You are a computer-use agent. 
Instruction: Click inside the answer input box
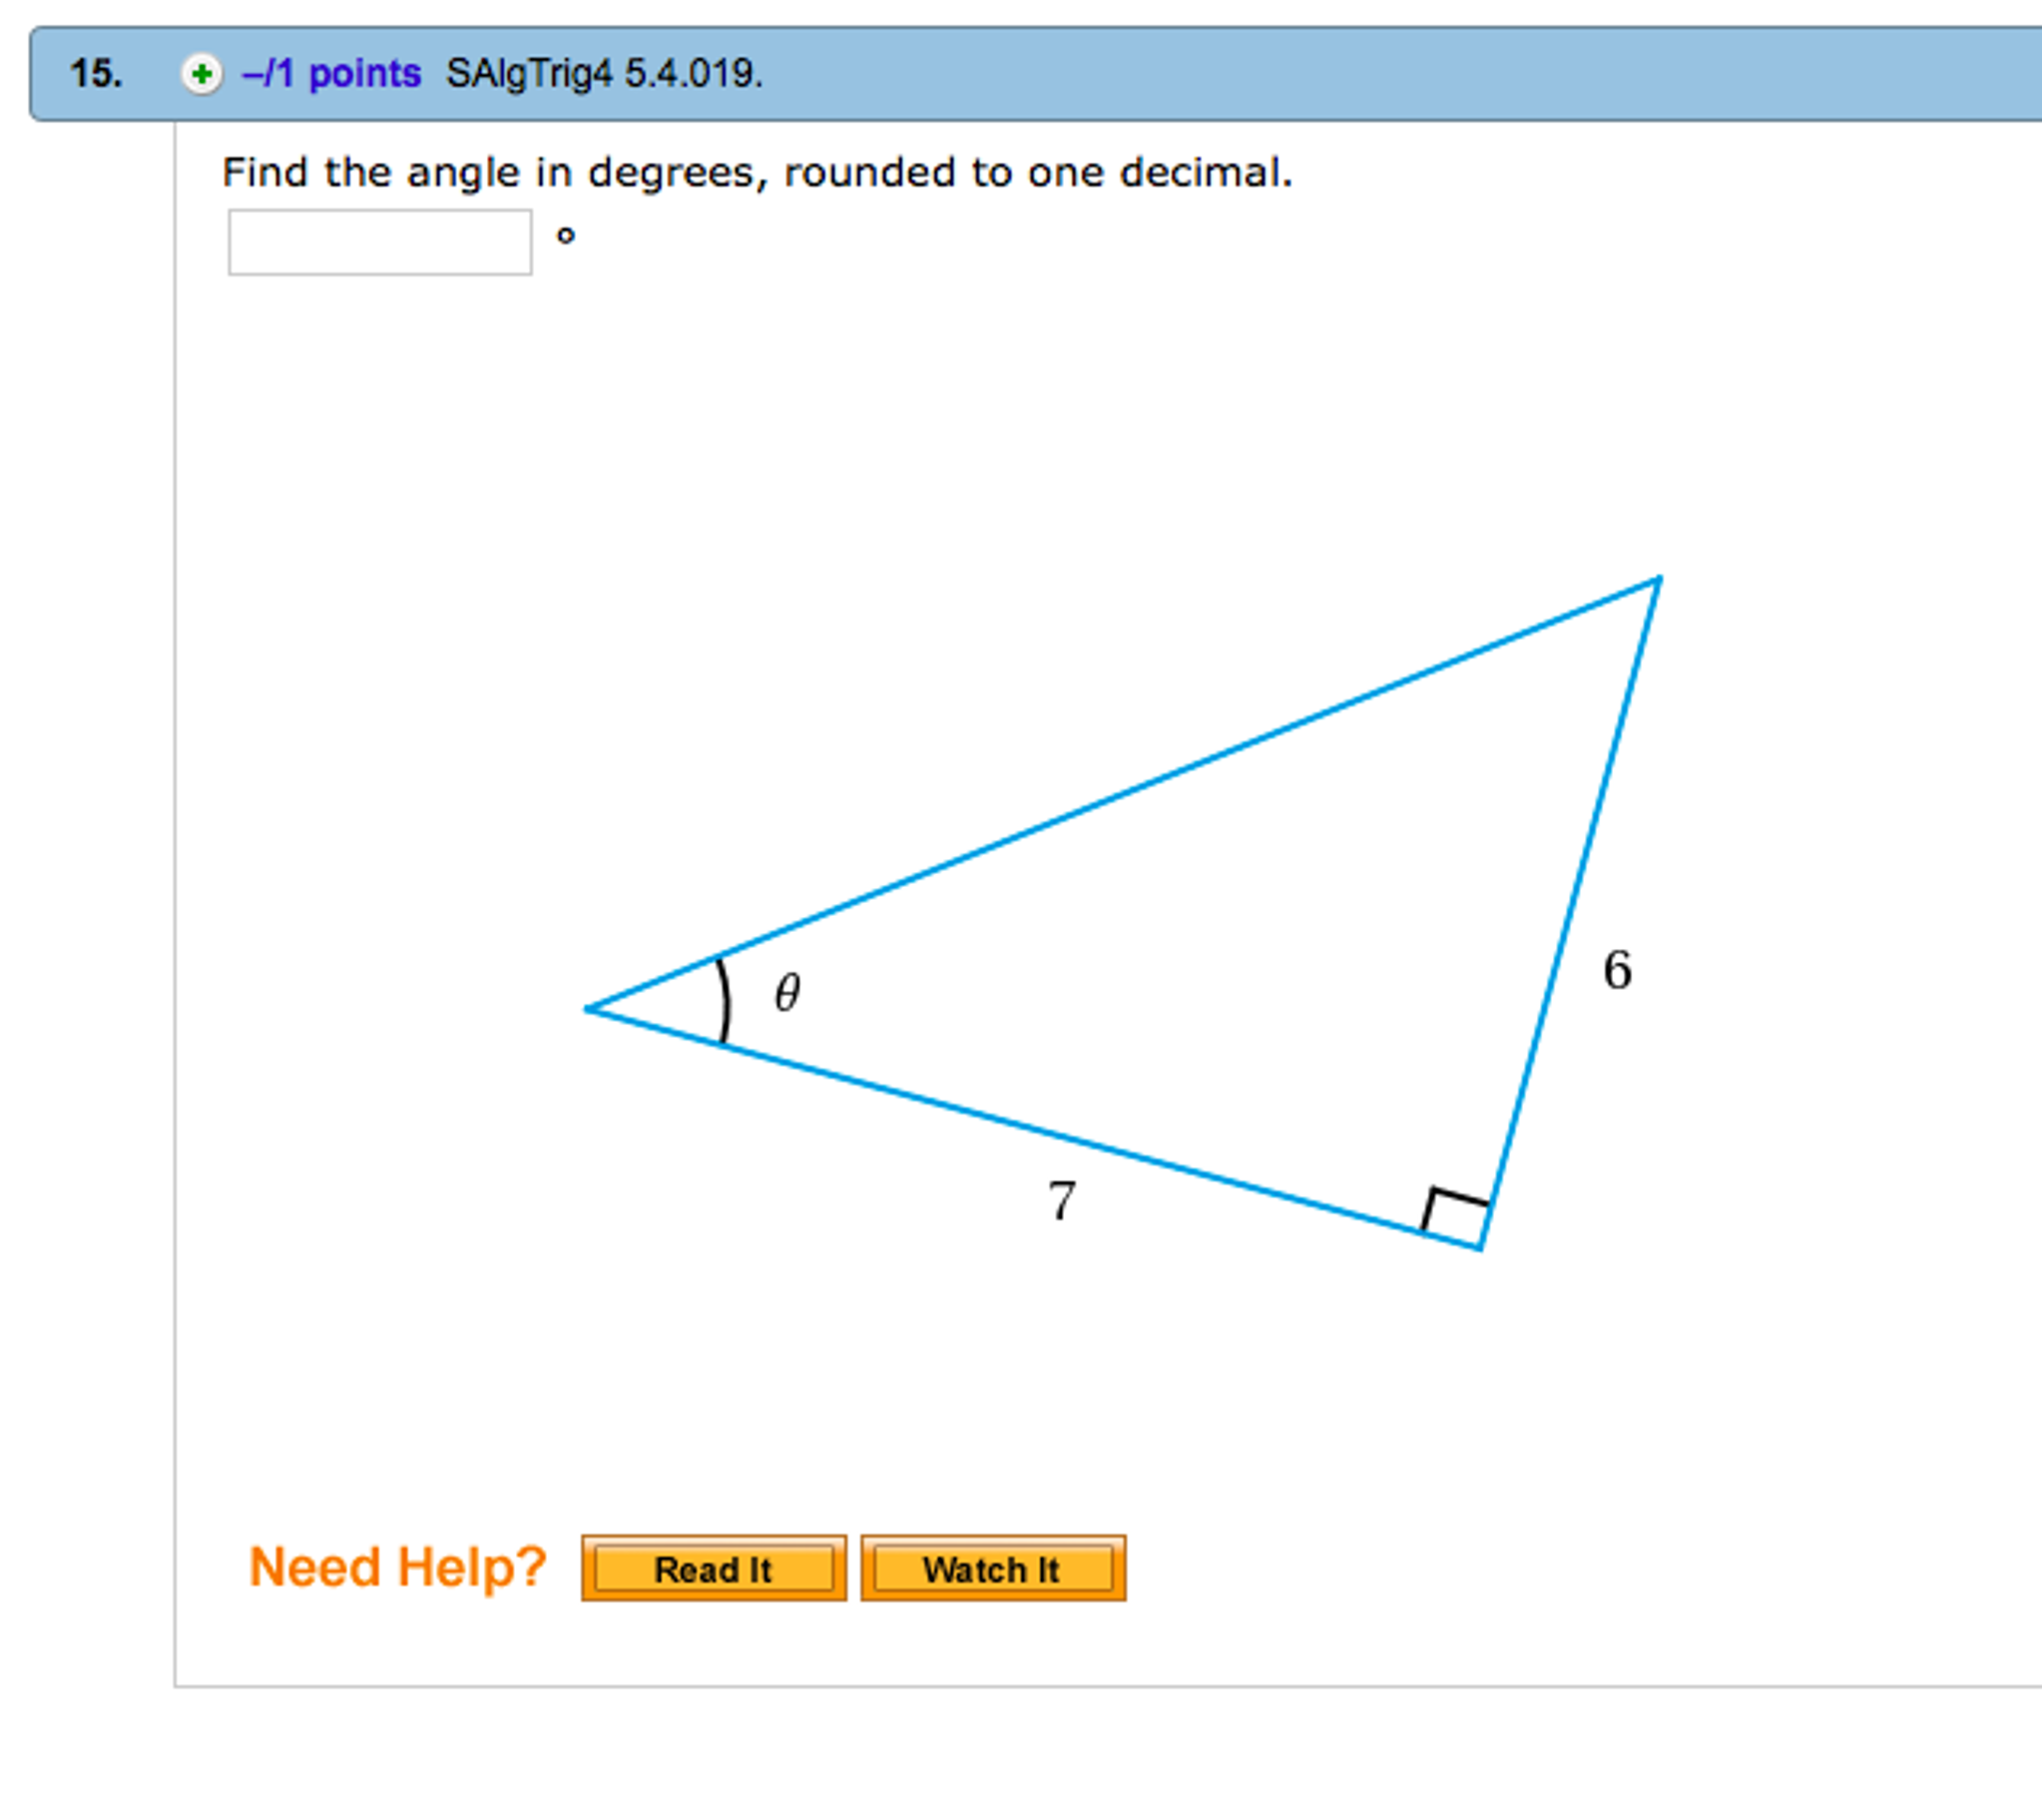tap(381, 242)
